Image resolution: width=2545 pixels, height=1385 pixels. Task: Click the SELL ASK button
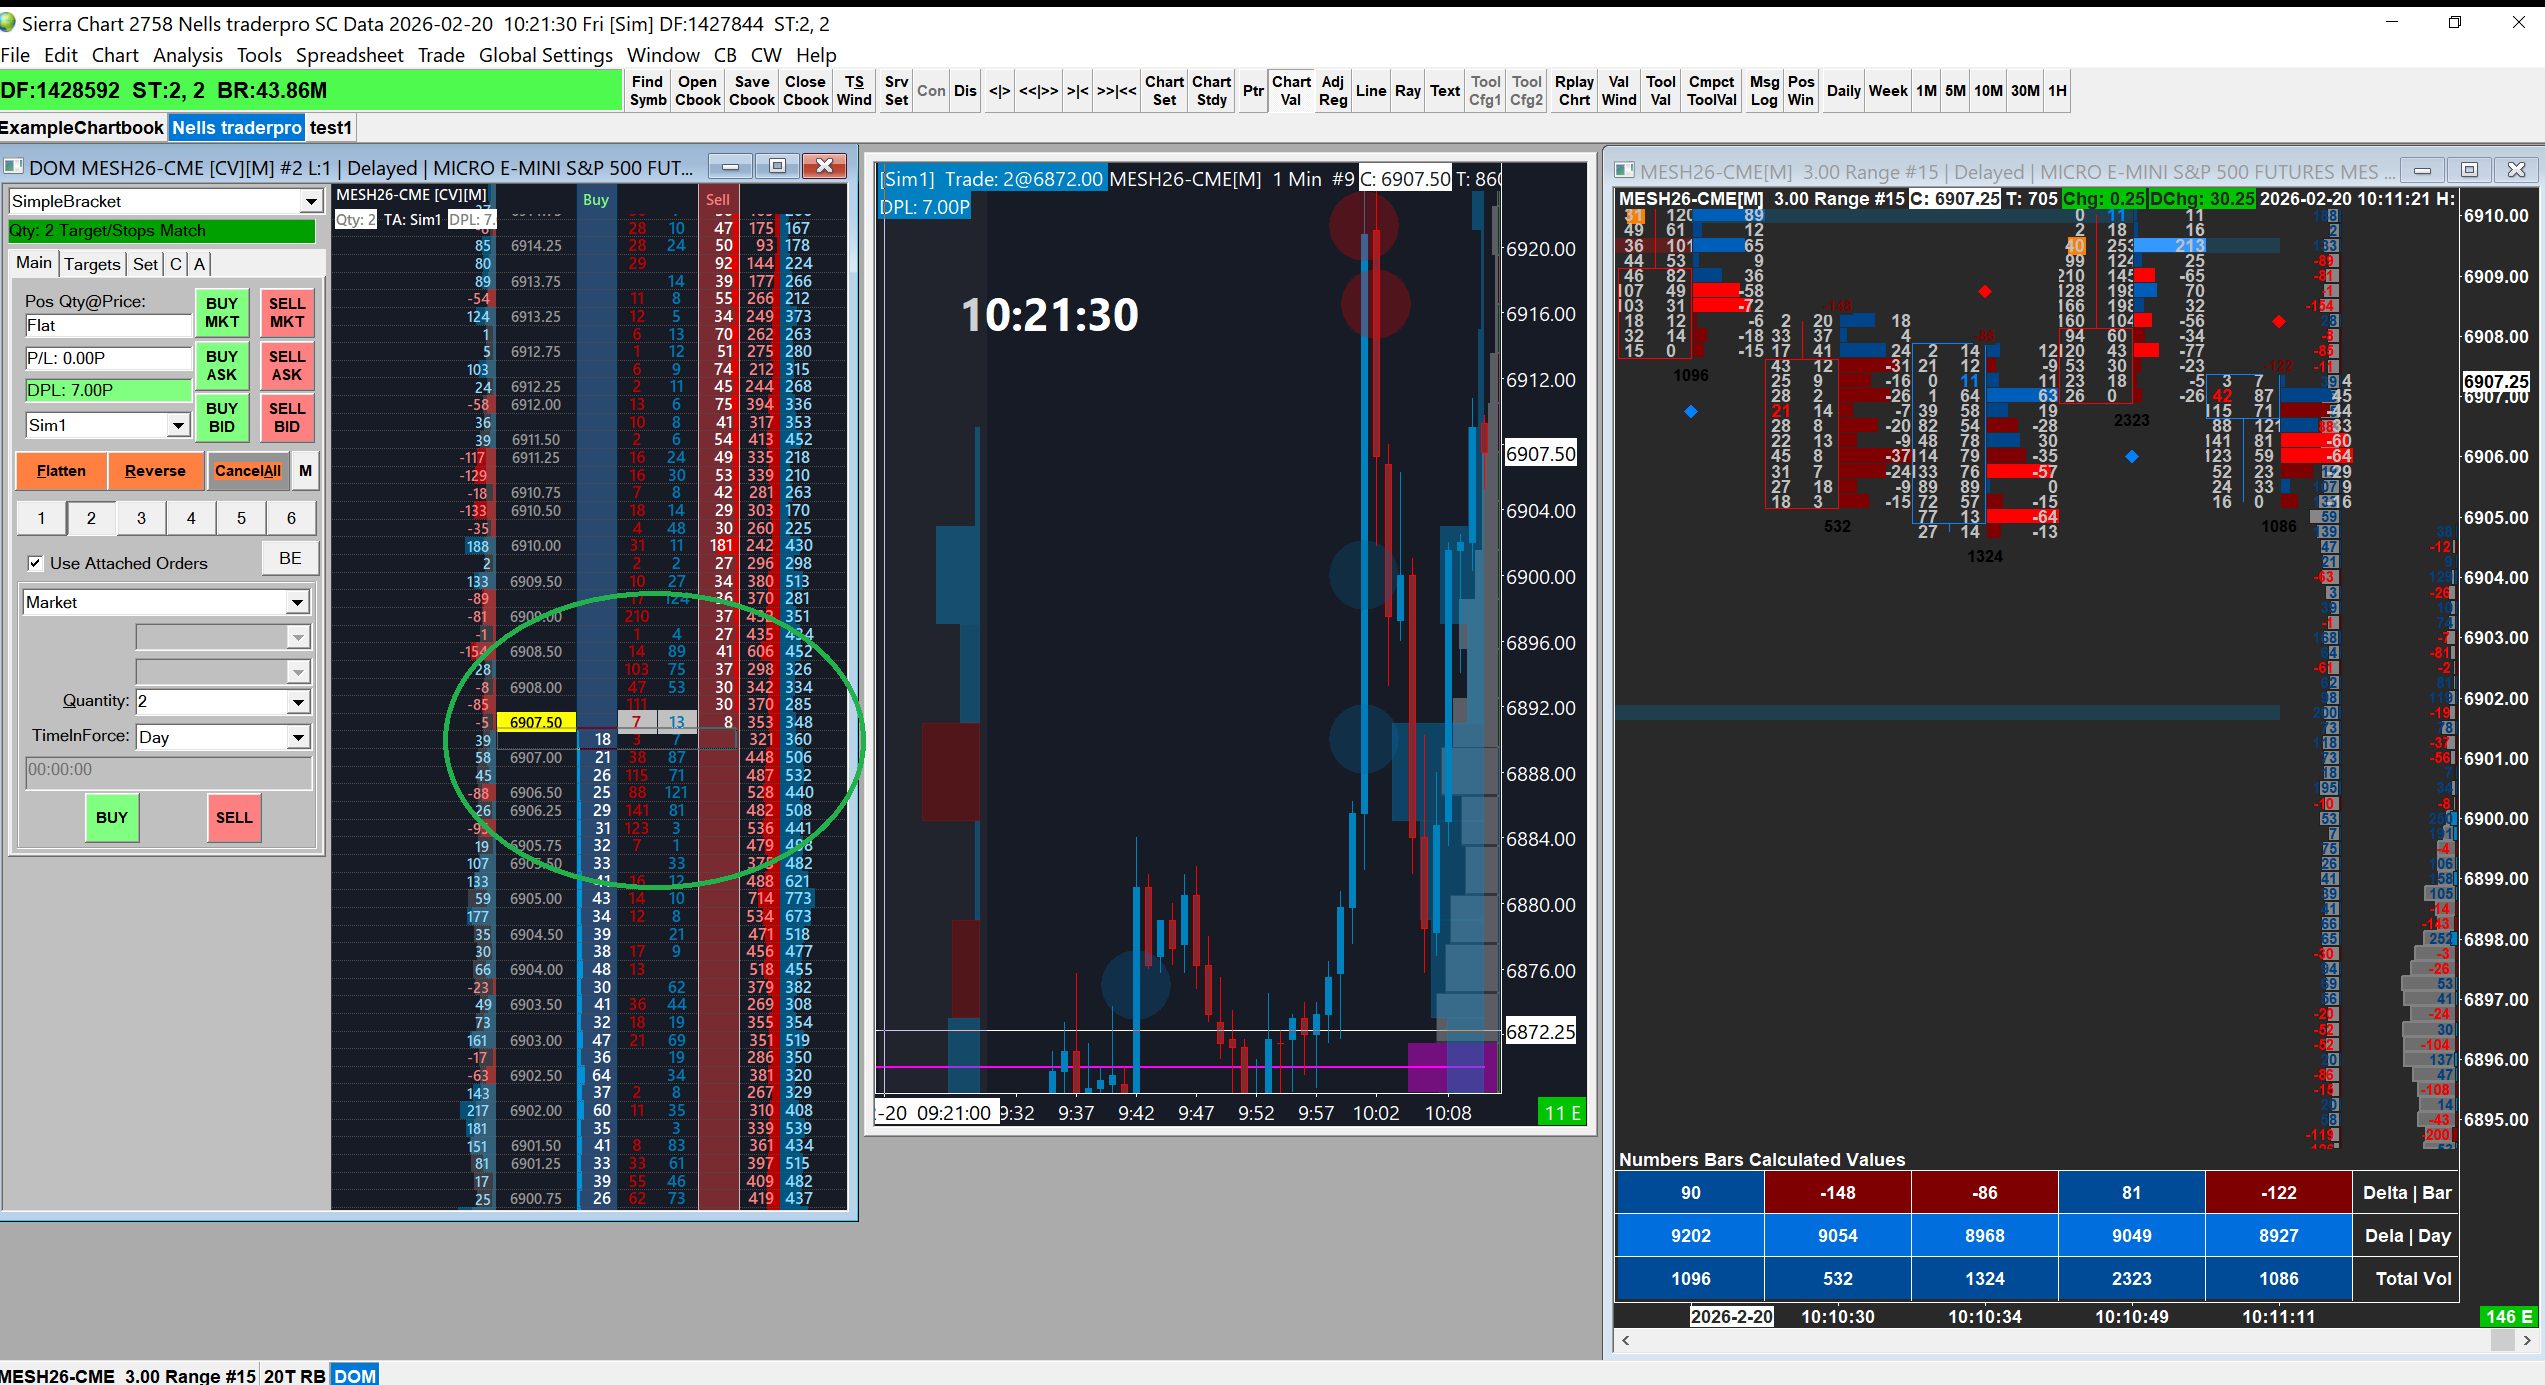[x=287, y=366]
